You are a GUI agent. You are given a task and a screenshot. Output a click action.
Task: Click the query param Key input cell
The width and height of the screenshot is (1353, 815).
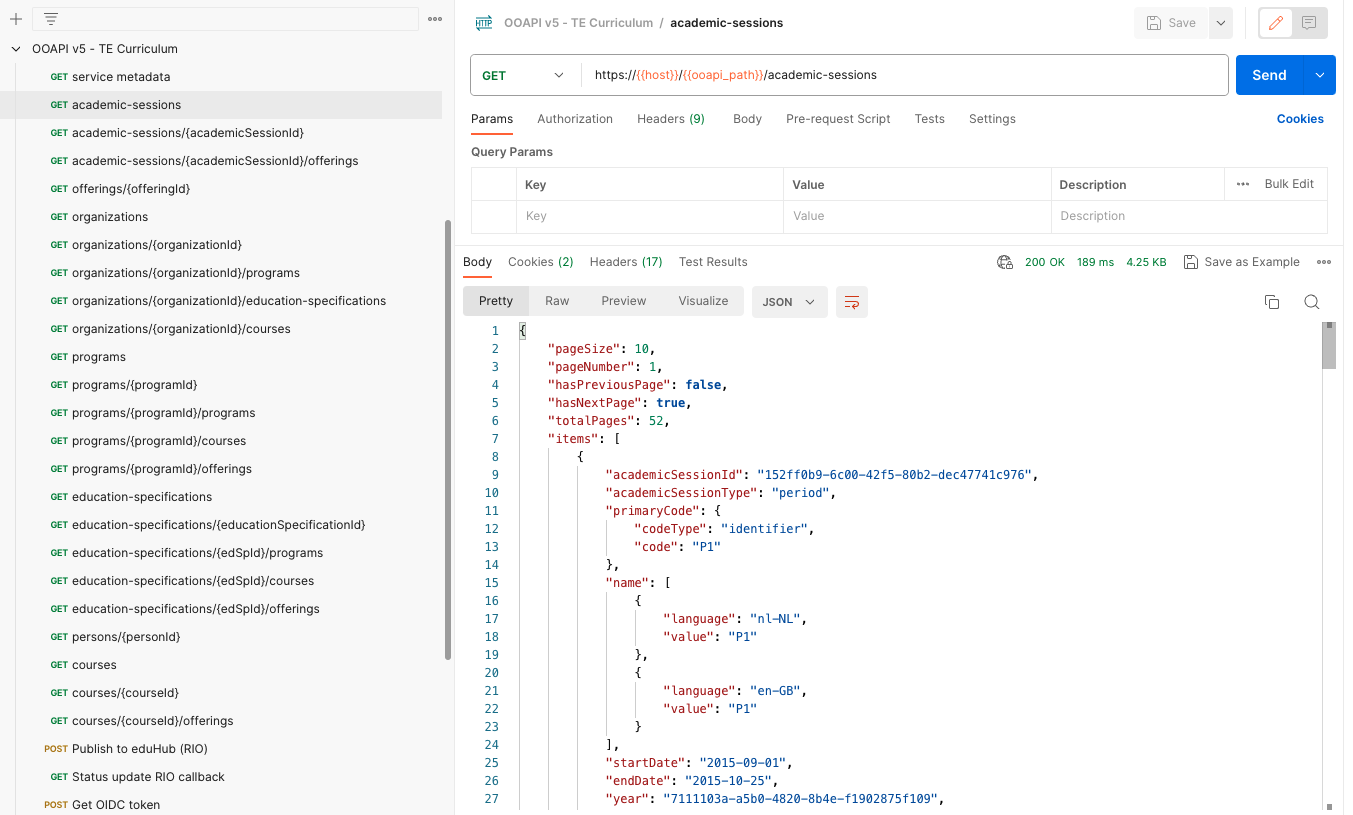pos(649,216)
